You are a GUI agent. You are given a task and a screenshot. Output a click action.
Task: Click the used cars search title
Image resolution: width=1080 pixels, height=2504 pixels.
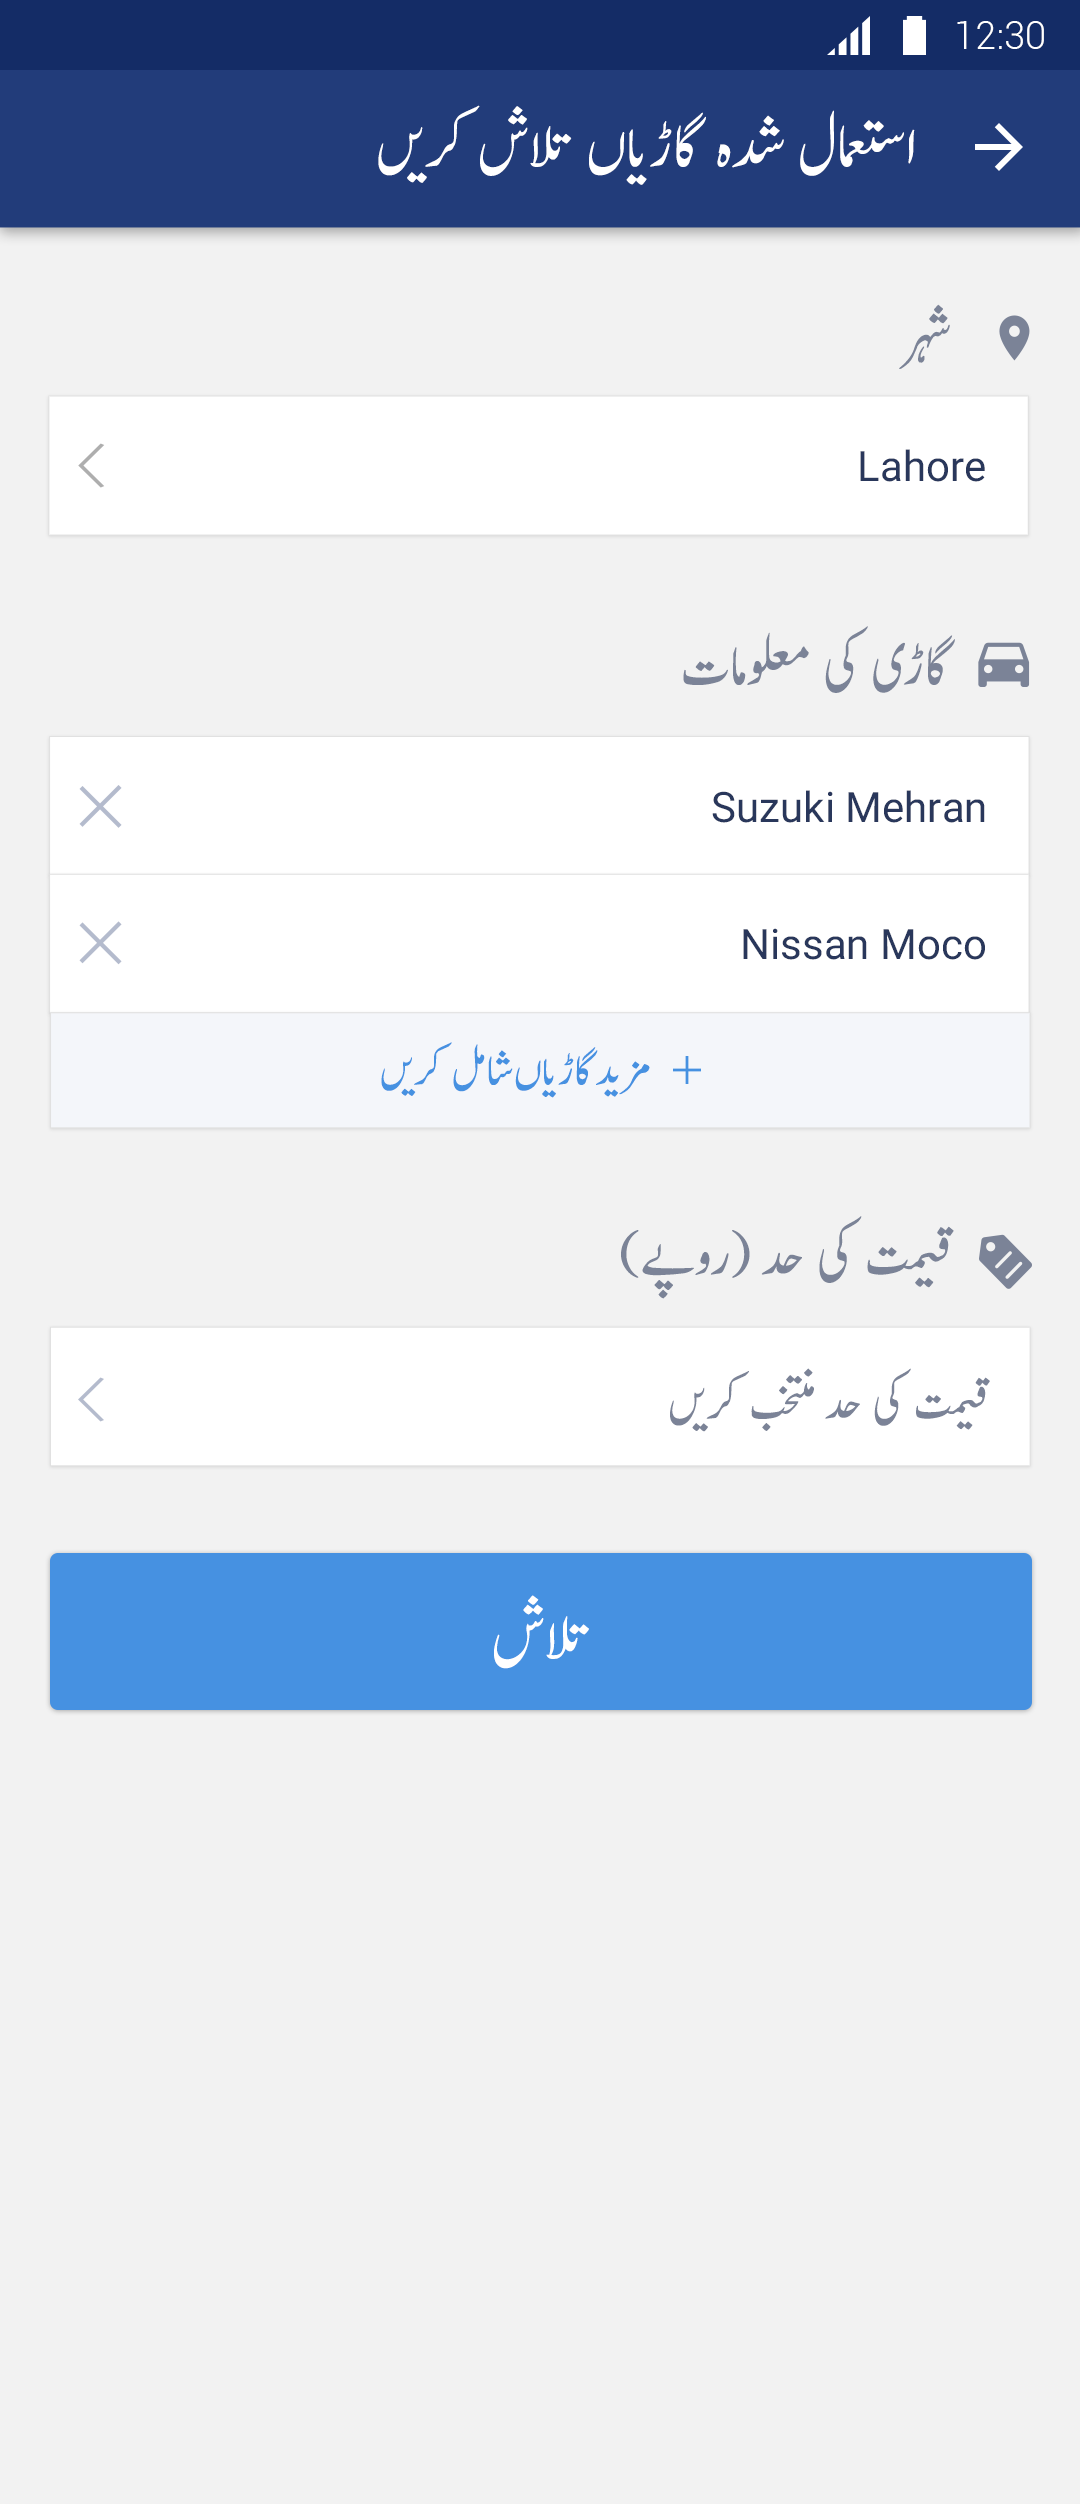[645, 147]
